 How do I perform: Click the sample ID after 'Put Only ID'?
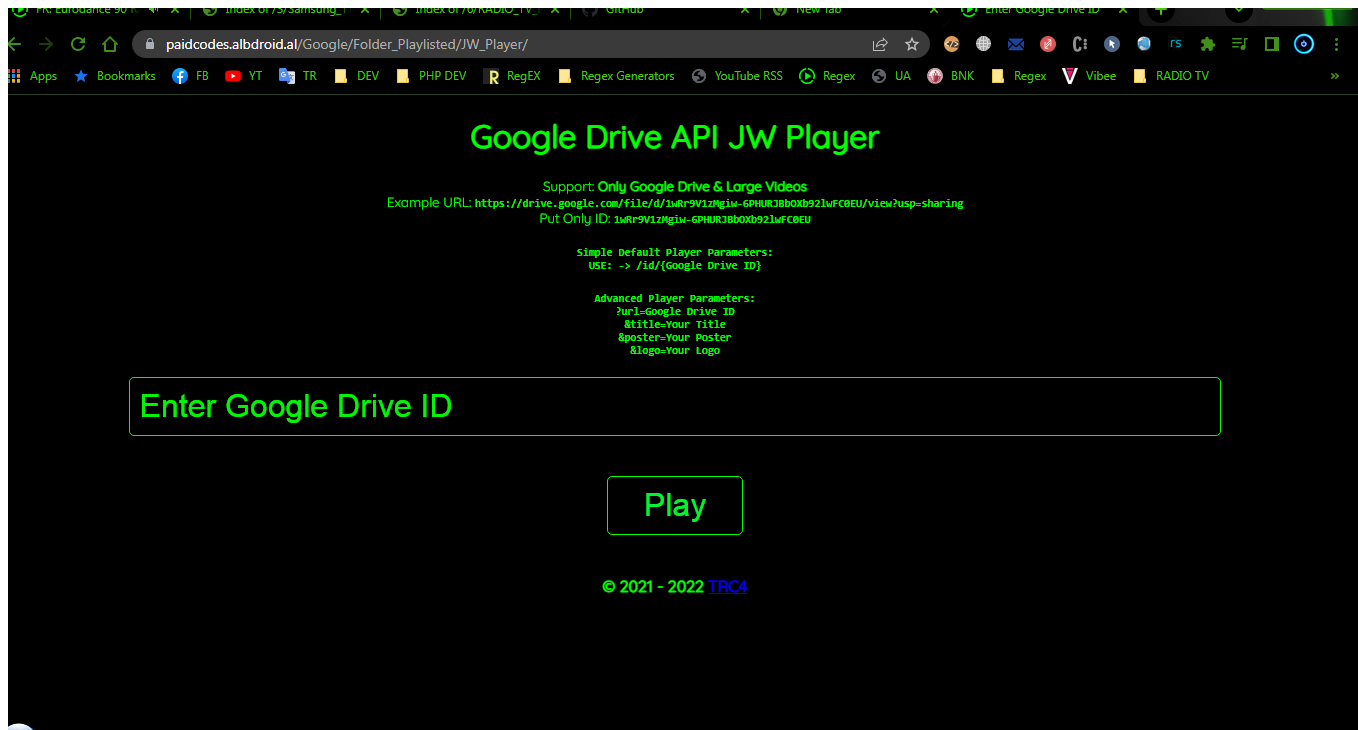point(712,219)
